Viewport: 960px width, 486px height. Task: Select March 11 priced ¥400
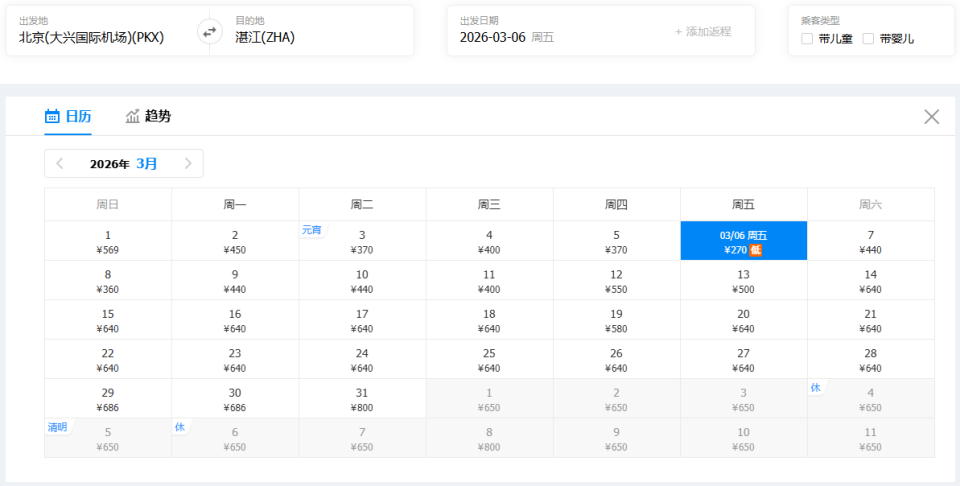pos(489,280)
